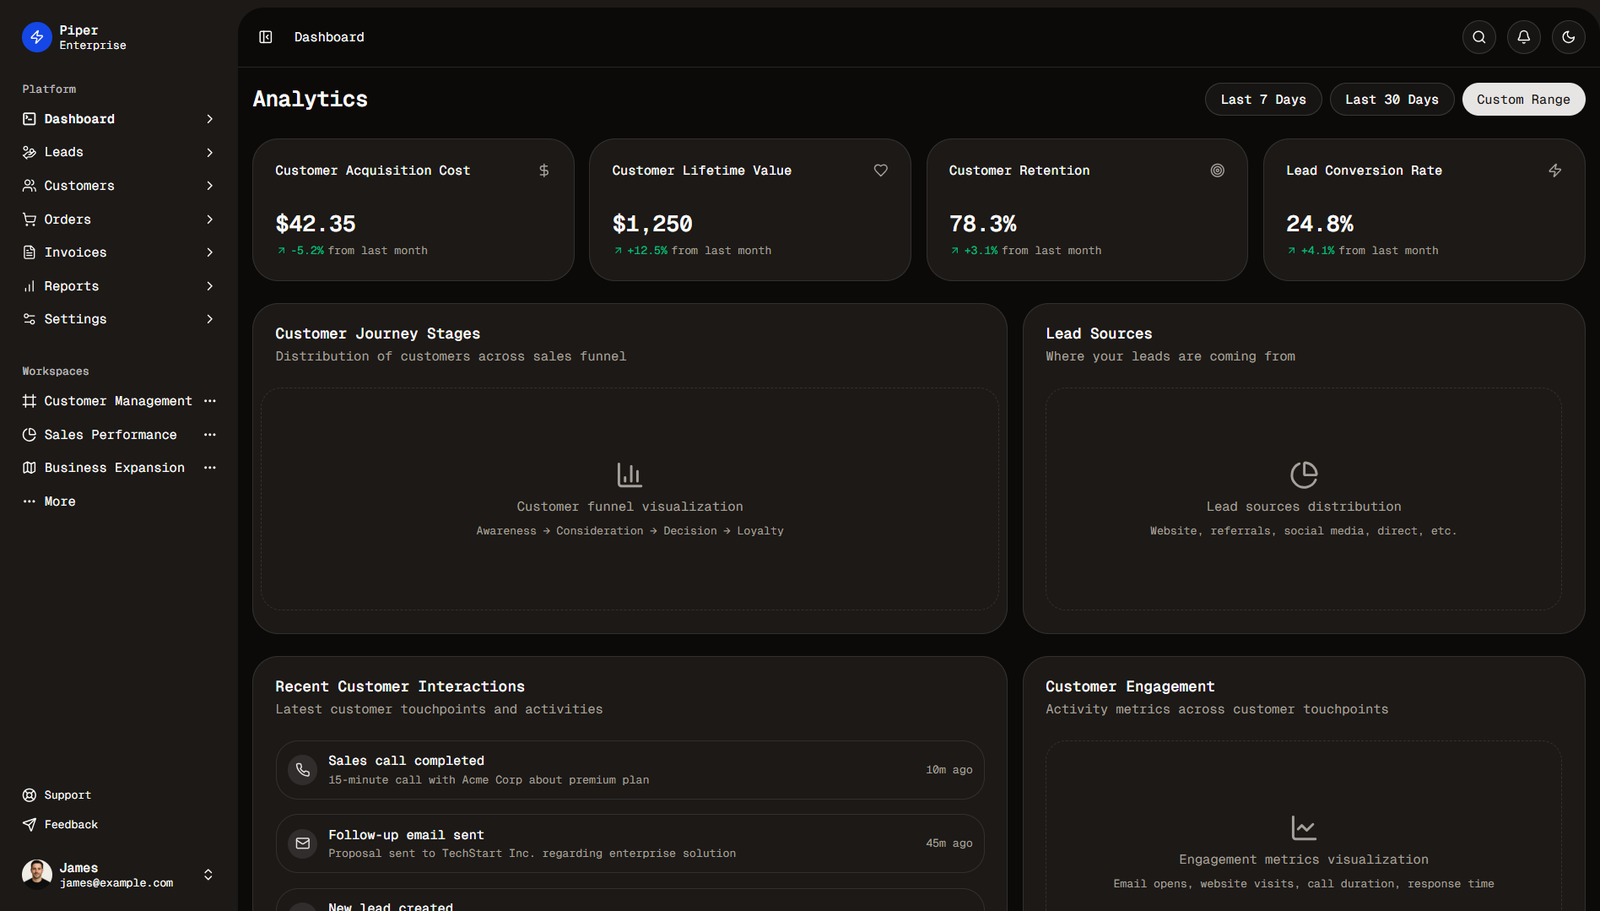Expand the Invoices menu chevron
Viewport: 1600px width, 911px height.
[210, 252]
